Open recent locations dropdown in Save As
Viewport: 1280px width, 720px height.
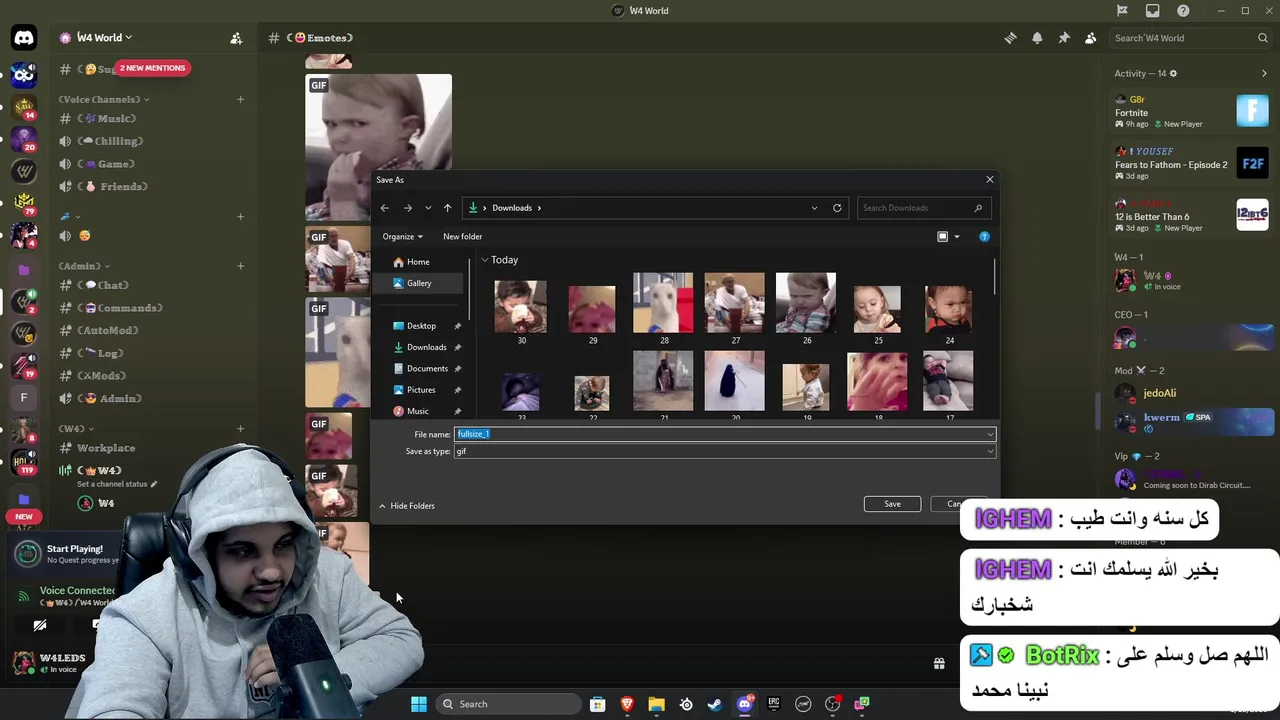point(428,208)
